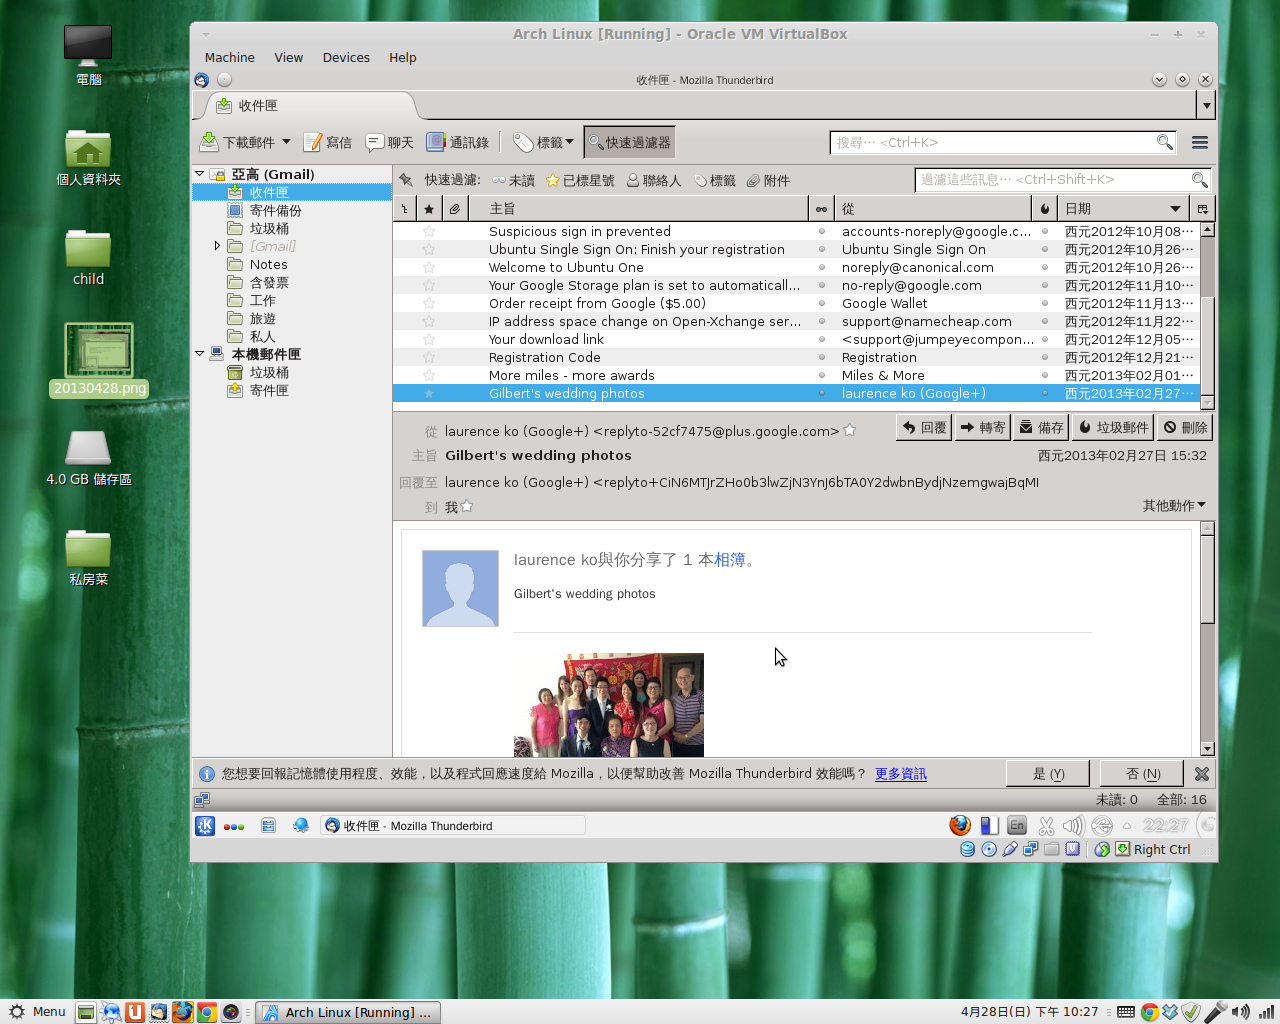Open the 更多資訊 more info link
The image size is (1280, 1024).
point(901,774)
